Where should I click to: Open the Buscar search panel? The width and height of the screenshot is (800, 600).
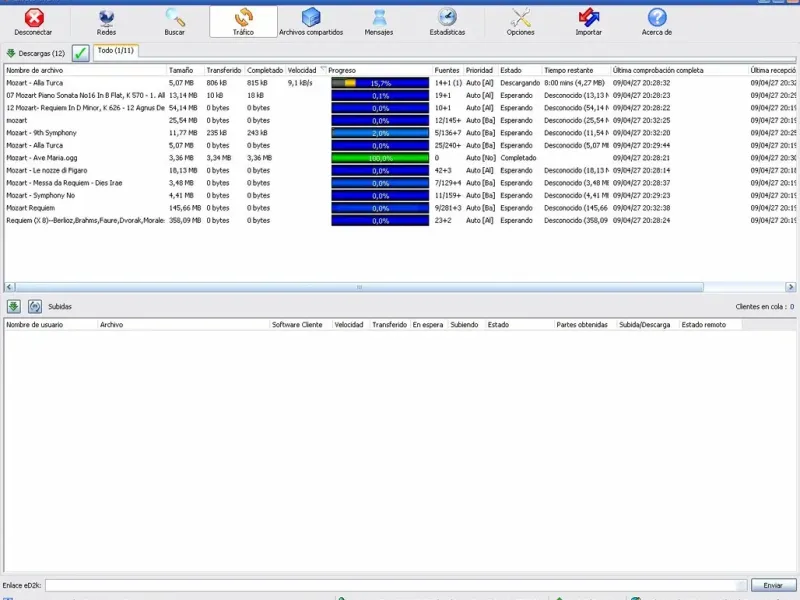(175, 22)
